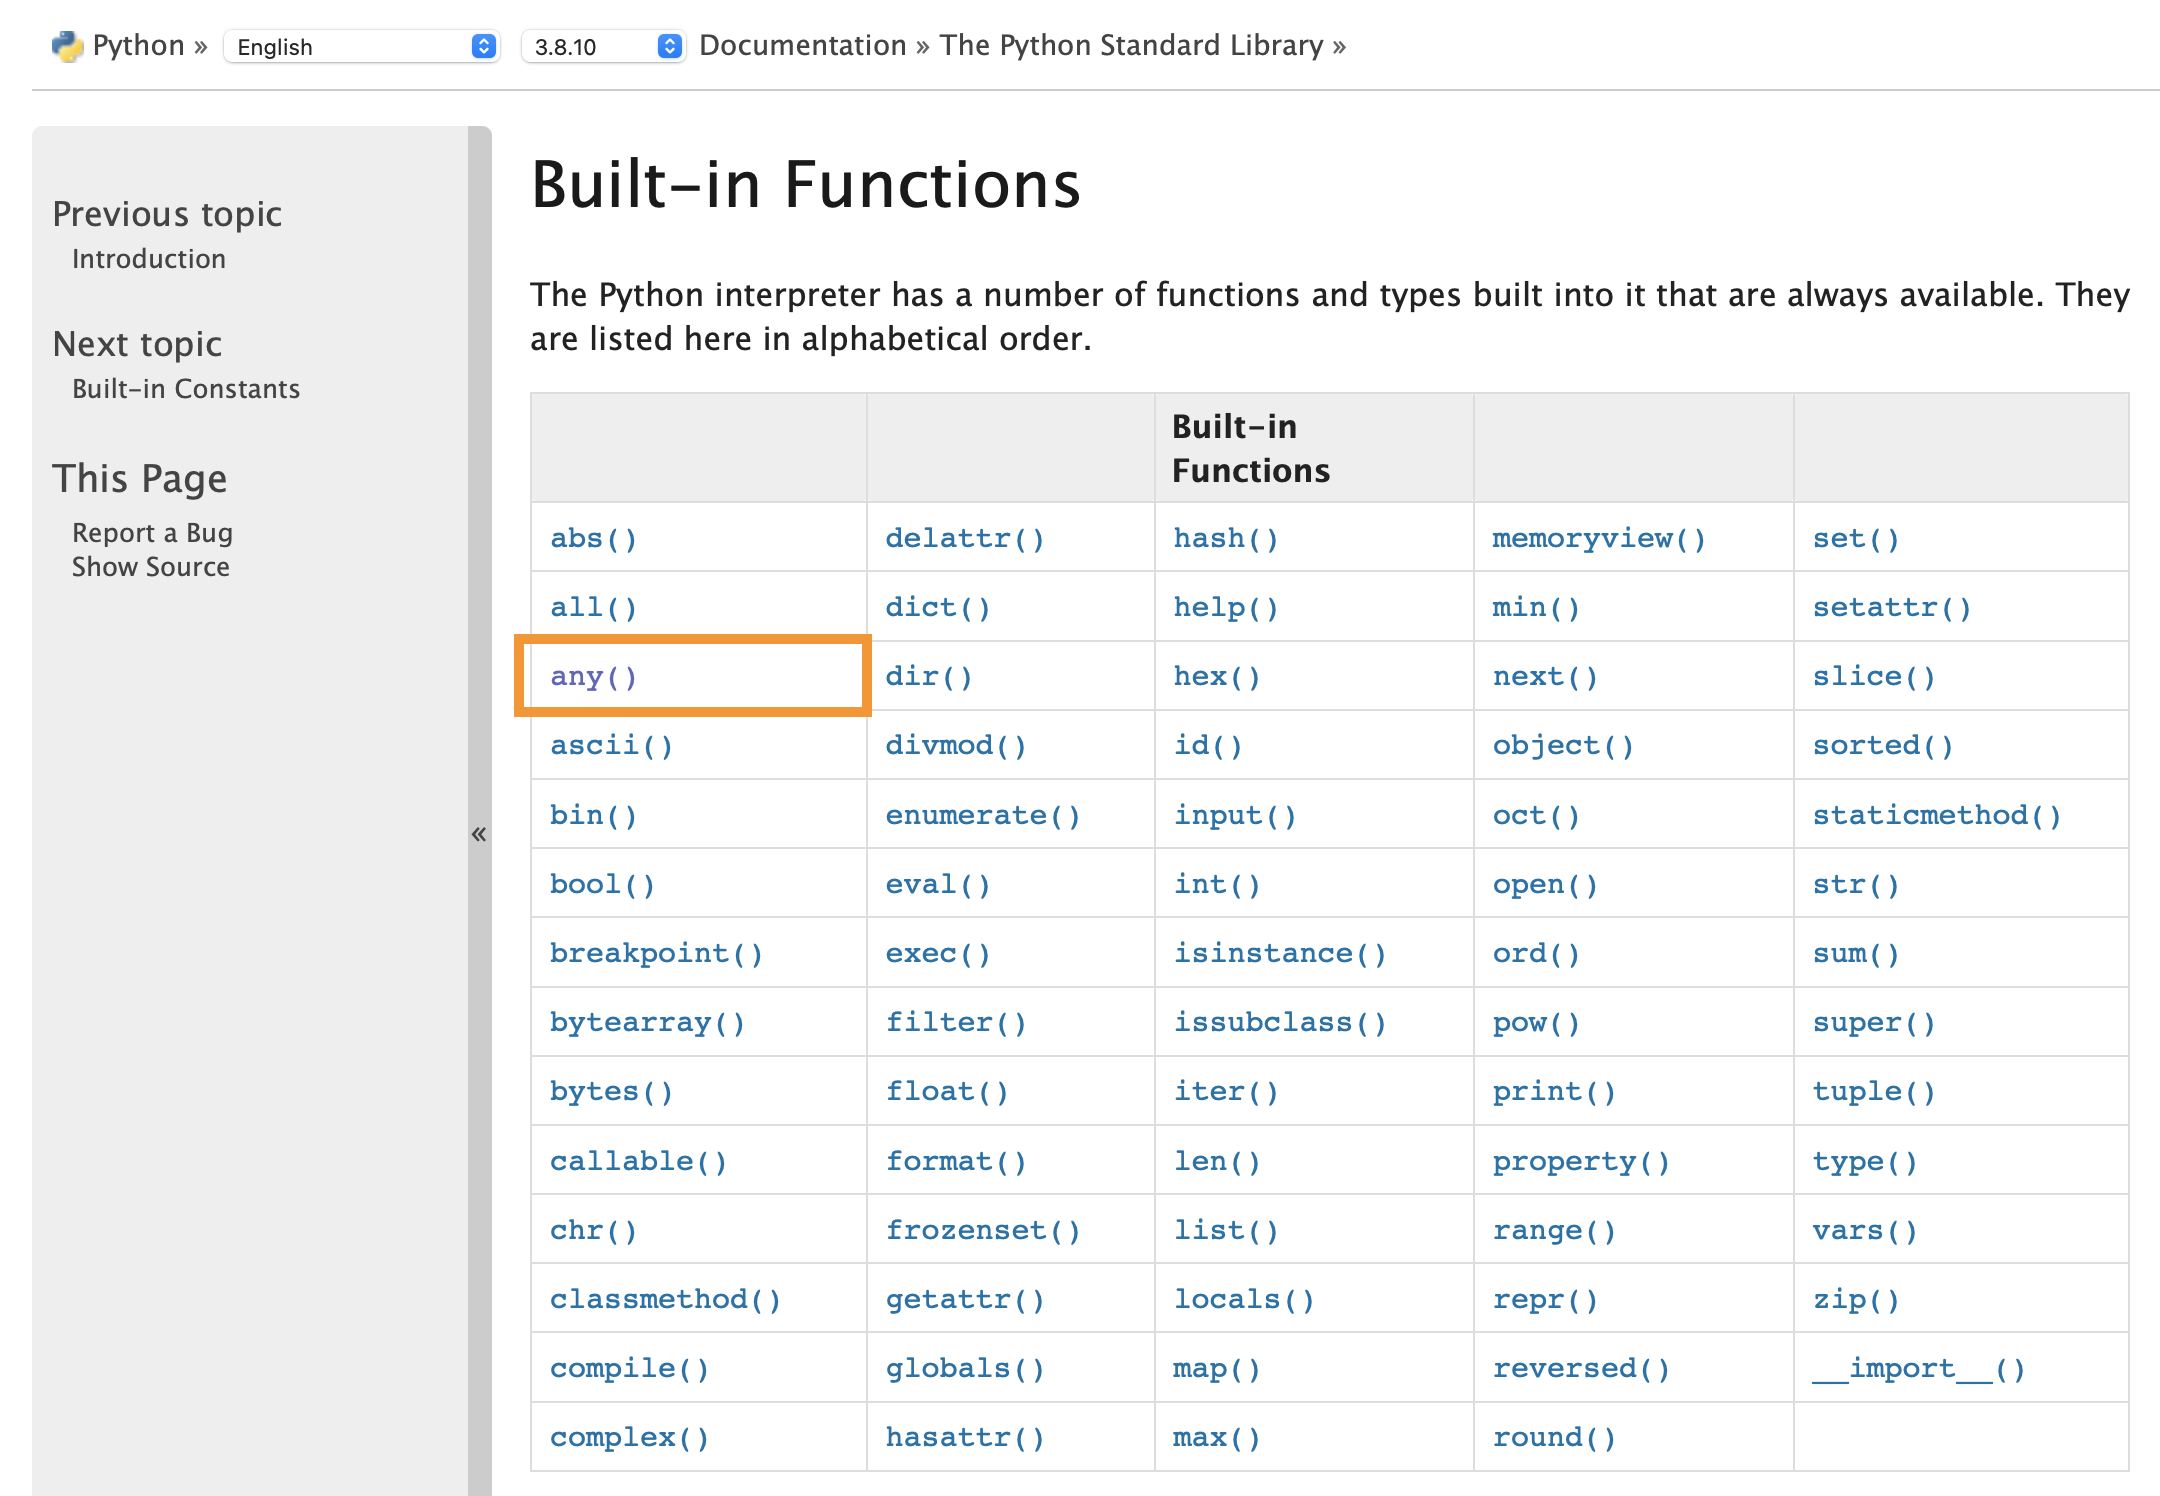Open the all() function link
The width and height of the screenshot is (2160, 1496).
[593, 607]
